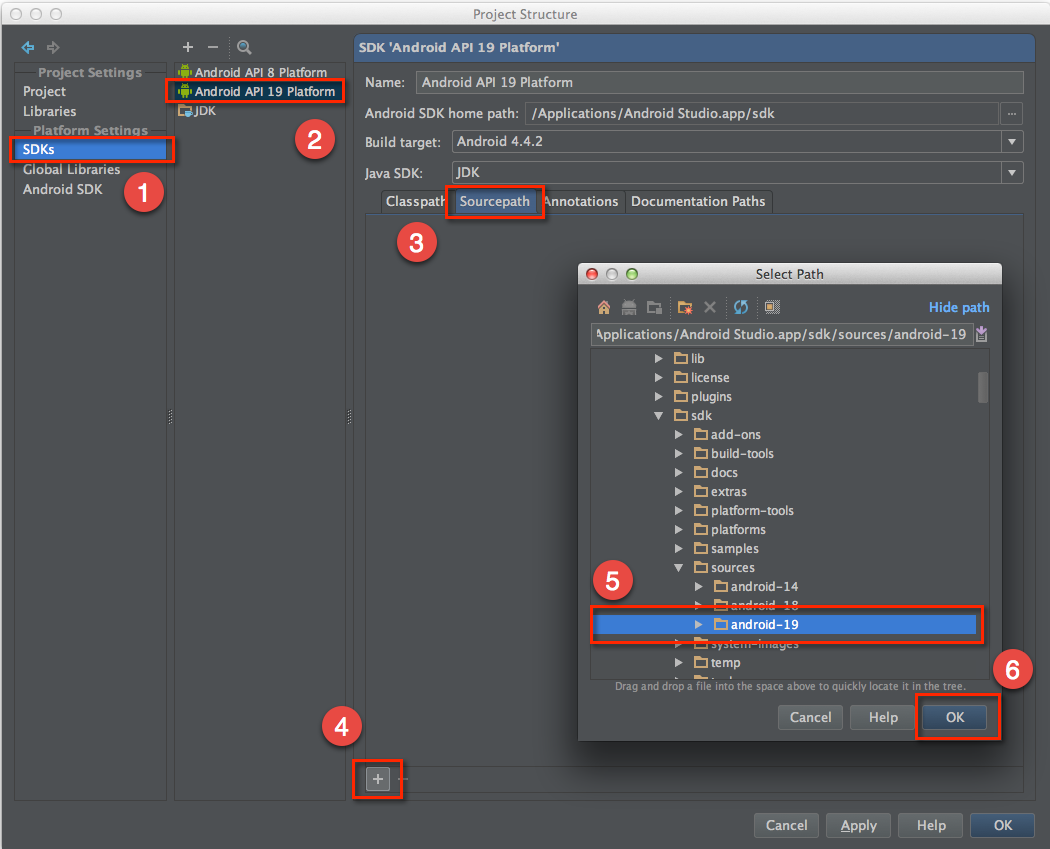Click the Select Path tree scrollbar
This screenshot has height=849, width=1050.
pos(983,387)
